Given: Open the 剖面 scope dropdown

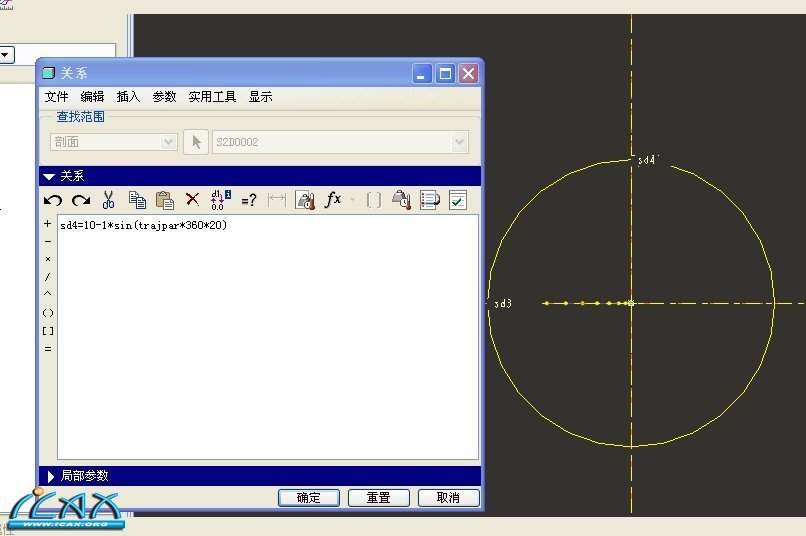Looking at the screenshot, I should click(x=169, y=142).
